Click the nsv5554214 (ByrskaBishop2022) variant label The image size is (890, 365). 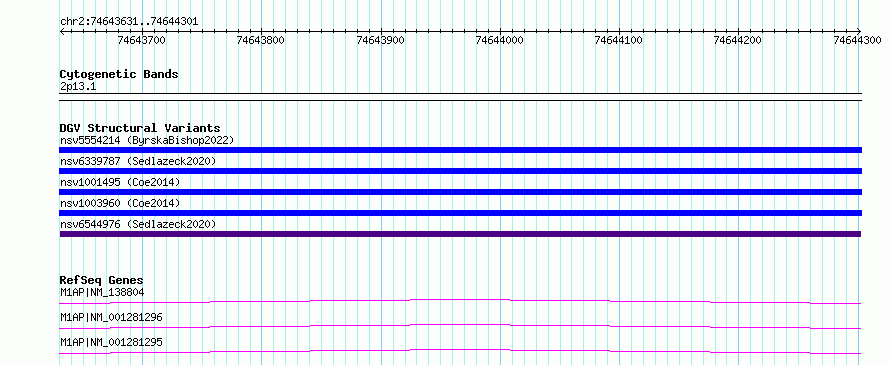(147, 140)
